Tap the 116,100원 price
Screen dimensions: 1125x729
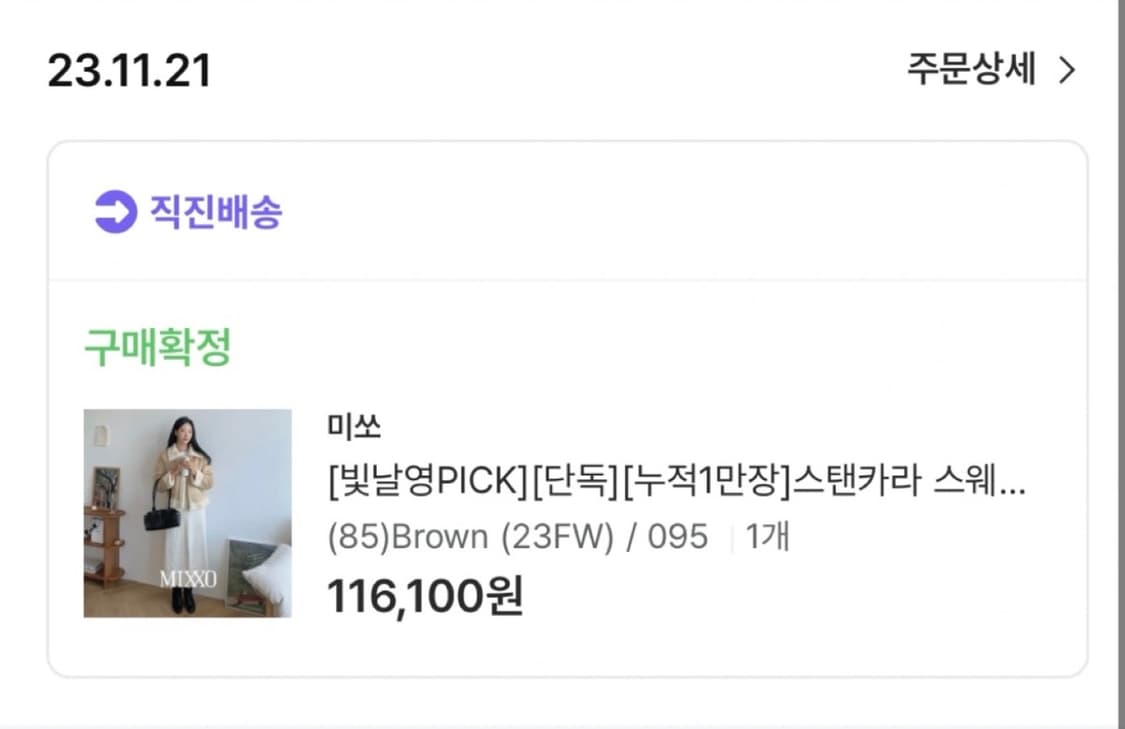coord(425,596)
